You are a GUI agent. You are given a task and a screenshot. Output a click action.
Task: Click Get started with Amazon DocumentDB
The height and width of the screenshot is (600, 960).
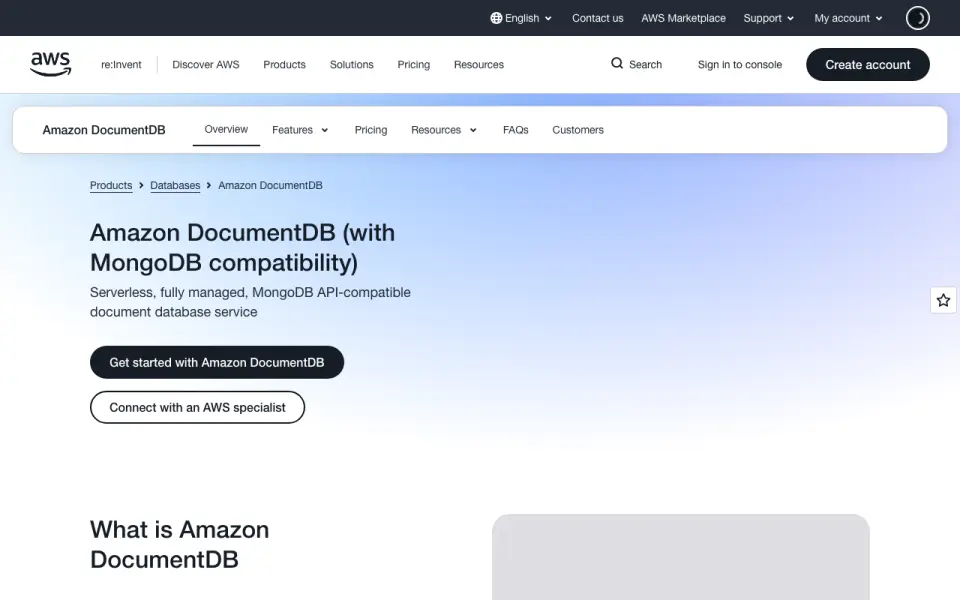coord(217,362)
